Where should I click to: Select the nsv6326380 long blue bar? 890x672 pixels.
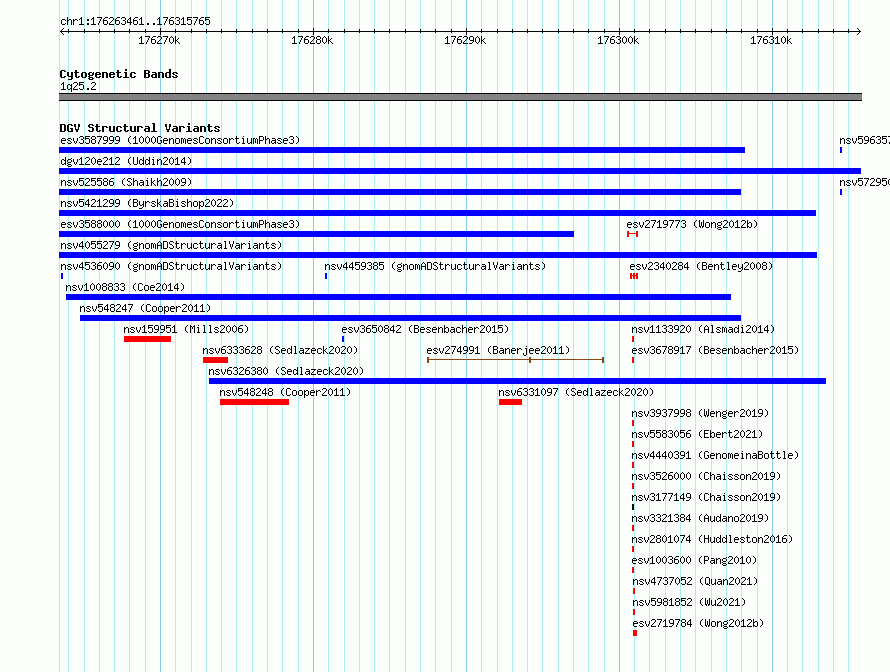coord(518,381)
